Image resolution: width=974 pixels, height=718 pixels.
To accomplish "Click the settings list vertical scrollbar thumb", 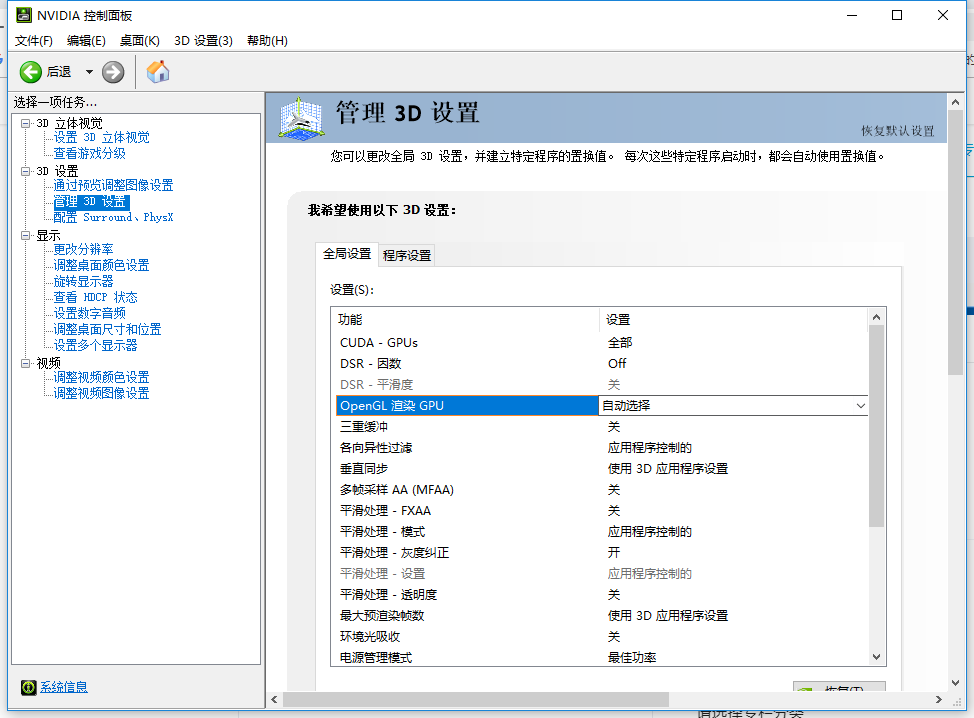I will coord(876,425).
